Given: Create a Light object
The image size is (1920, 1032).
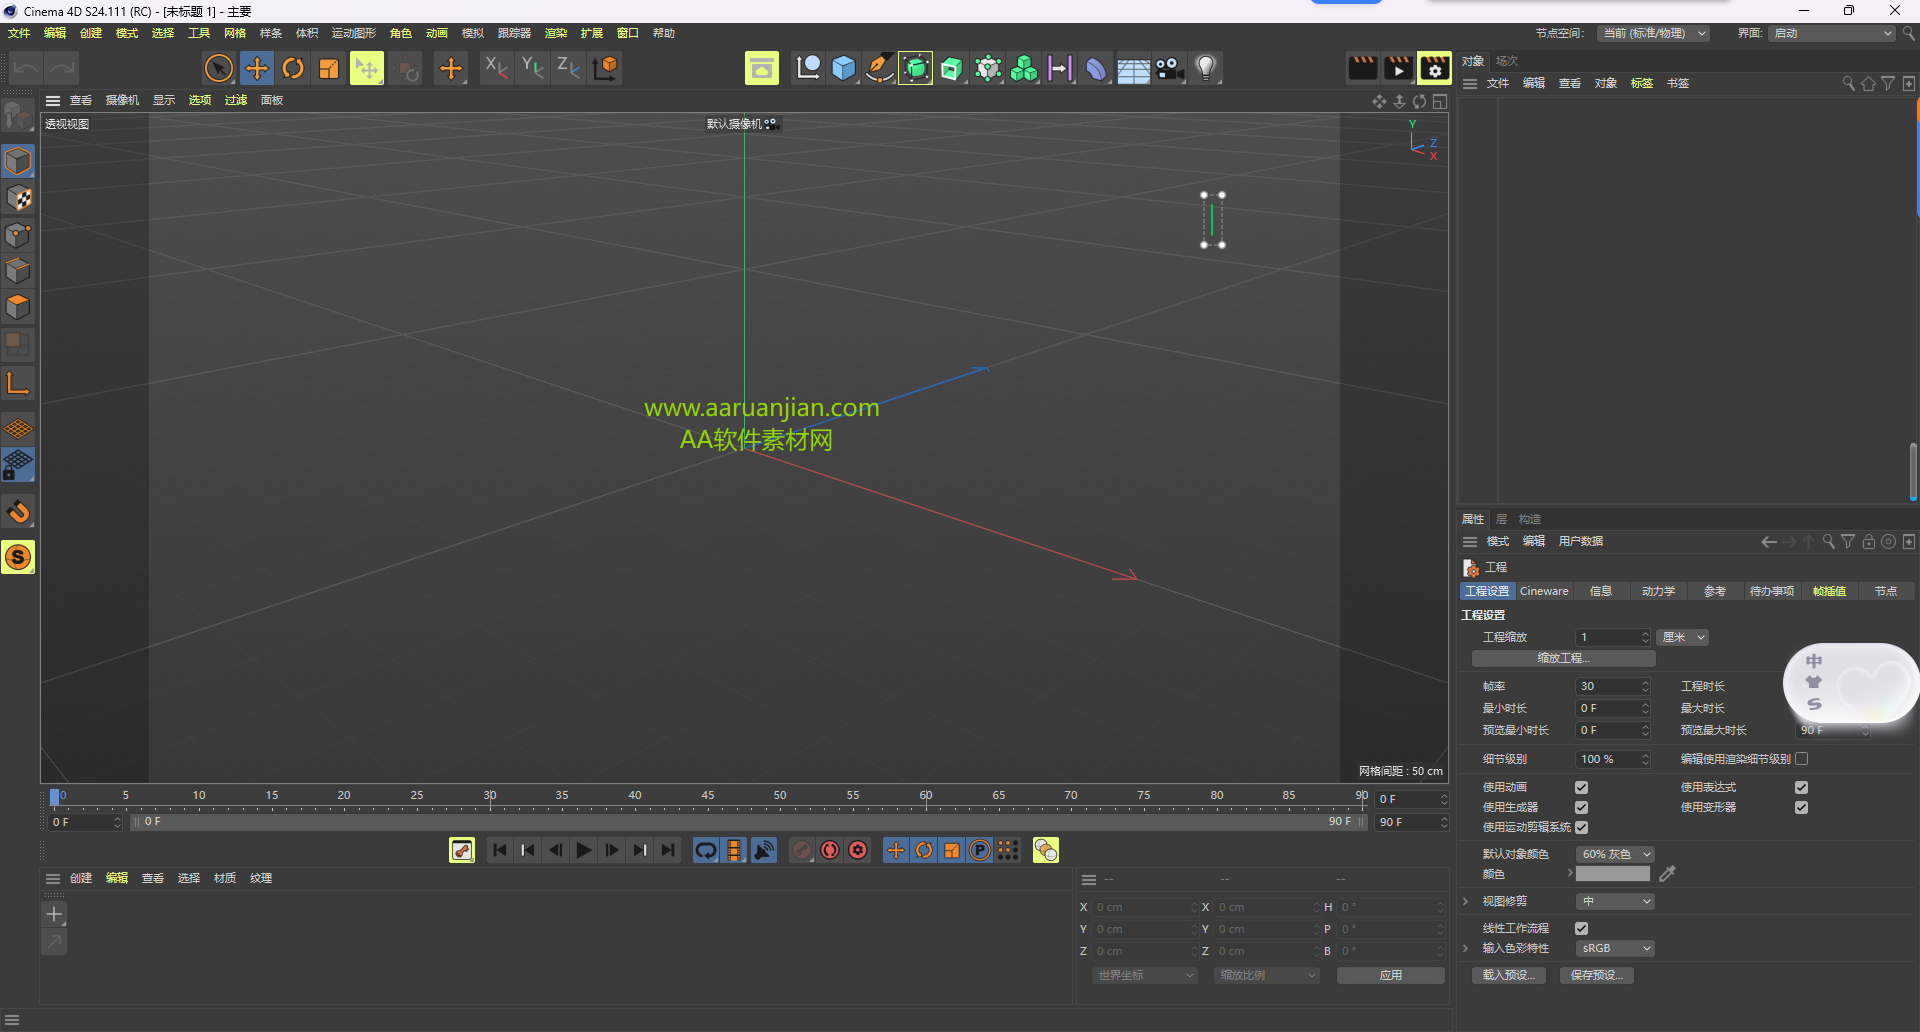Looking at the screenshot, I should tap(1206, 67).
